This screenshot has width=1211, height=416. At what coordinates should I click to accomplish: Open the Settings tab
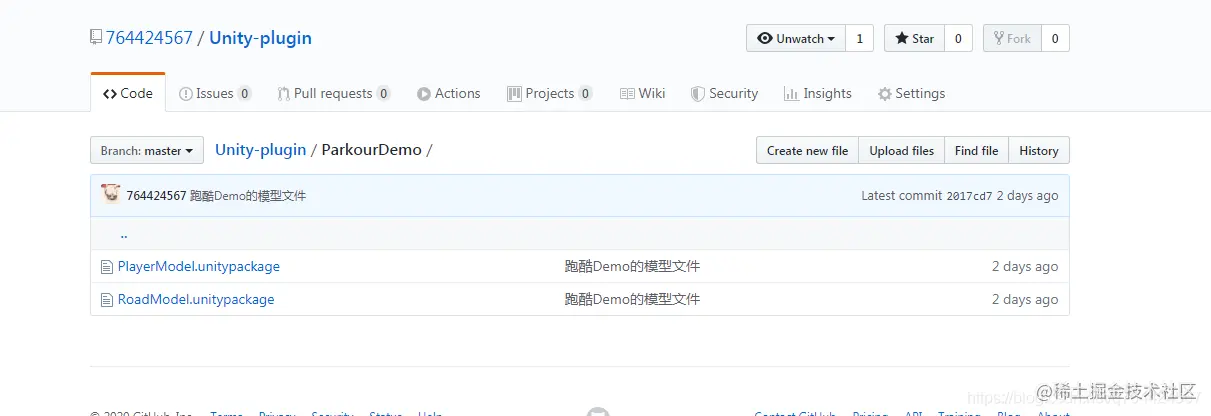pyautogui.click(x=911, y=93)
